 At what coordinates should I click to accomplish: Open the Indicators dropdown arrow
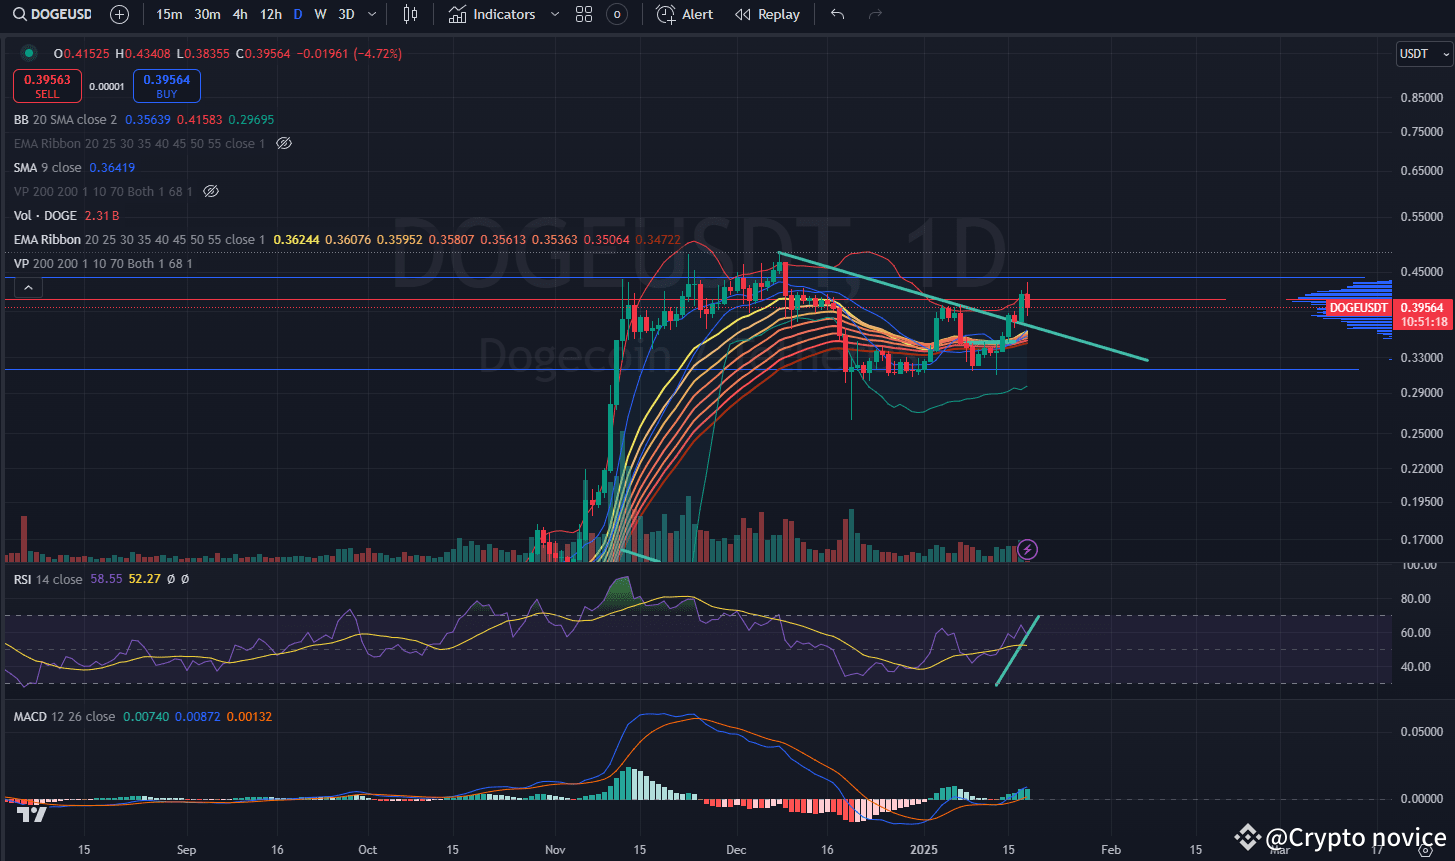click(554, 14)
